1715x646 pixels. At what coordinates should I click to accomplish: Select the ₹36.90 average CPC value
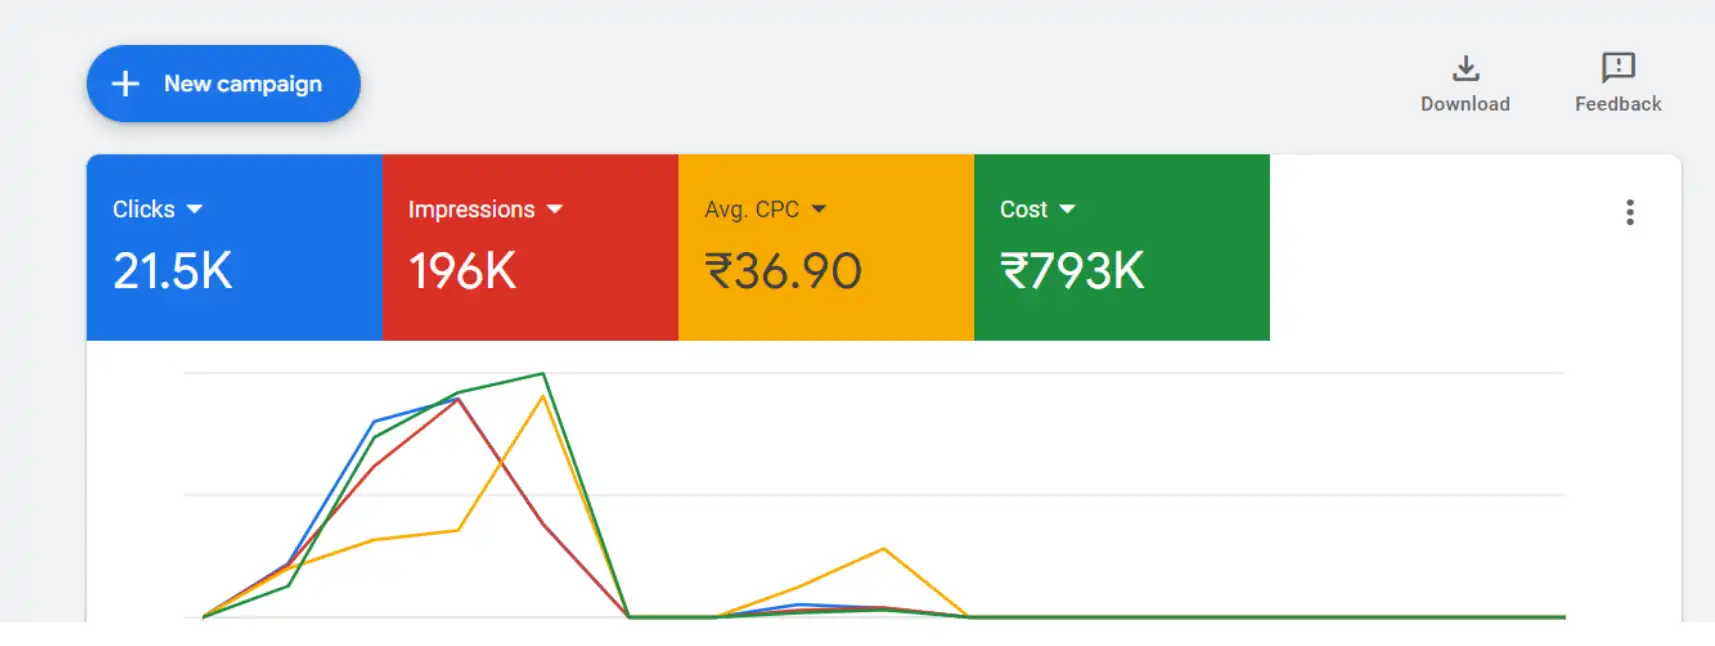click(x=783, y=271)
